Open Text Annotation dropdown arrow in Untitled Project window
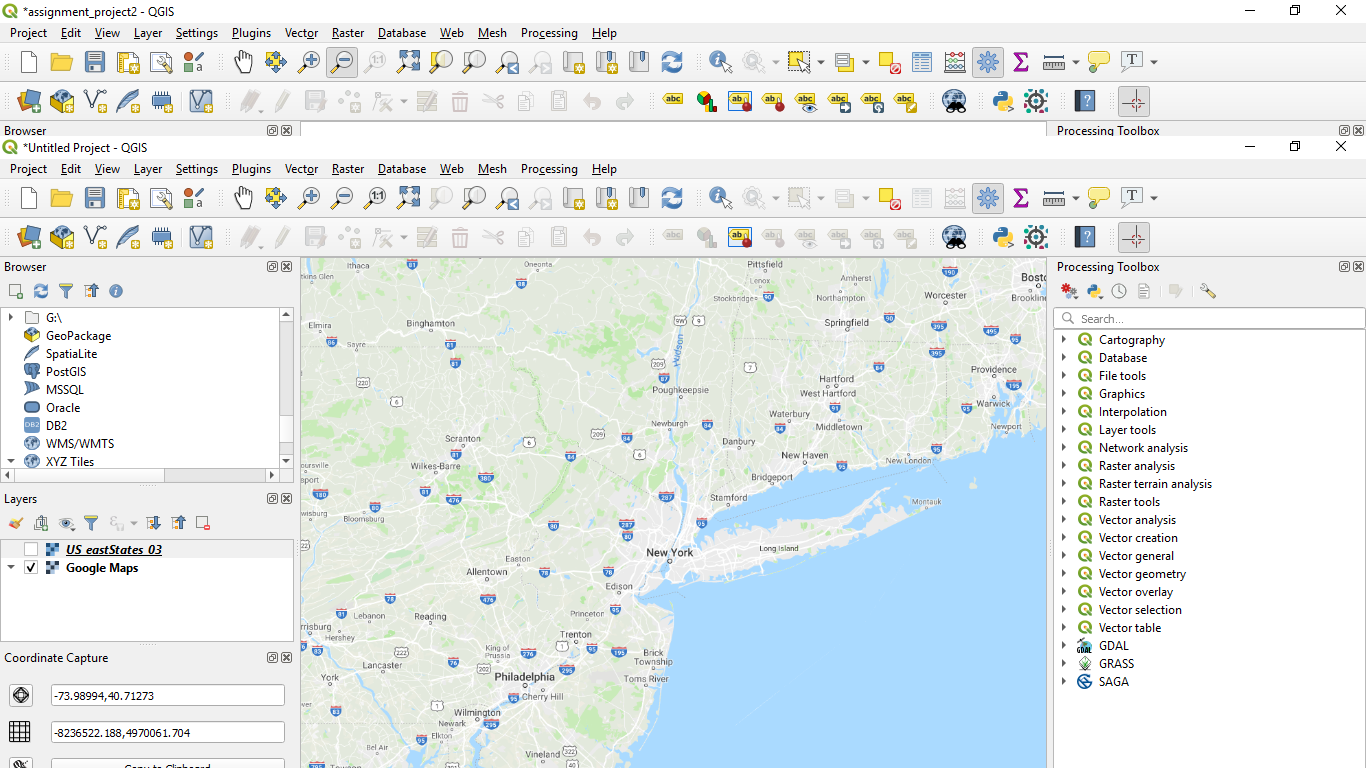Screen dimensions: 1366x768 1153,198
